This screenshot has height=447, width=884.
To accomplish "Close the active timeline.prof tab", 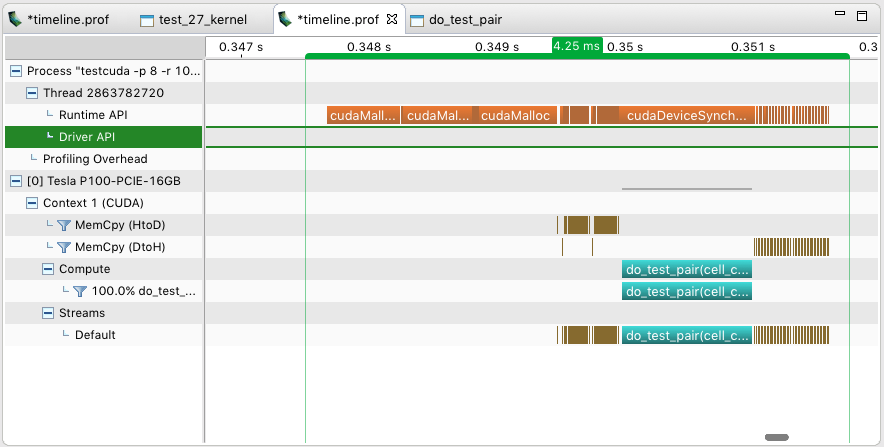I will tap(392, 19).
